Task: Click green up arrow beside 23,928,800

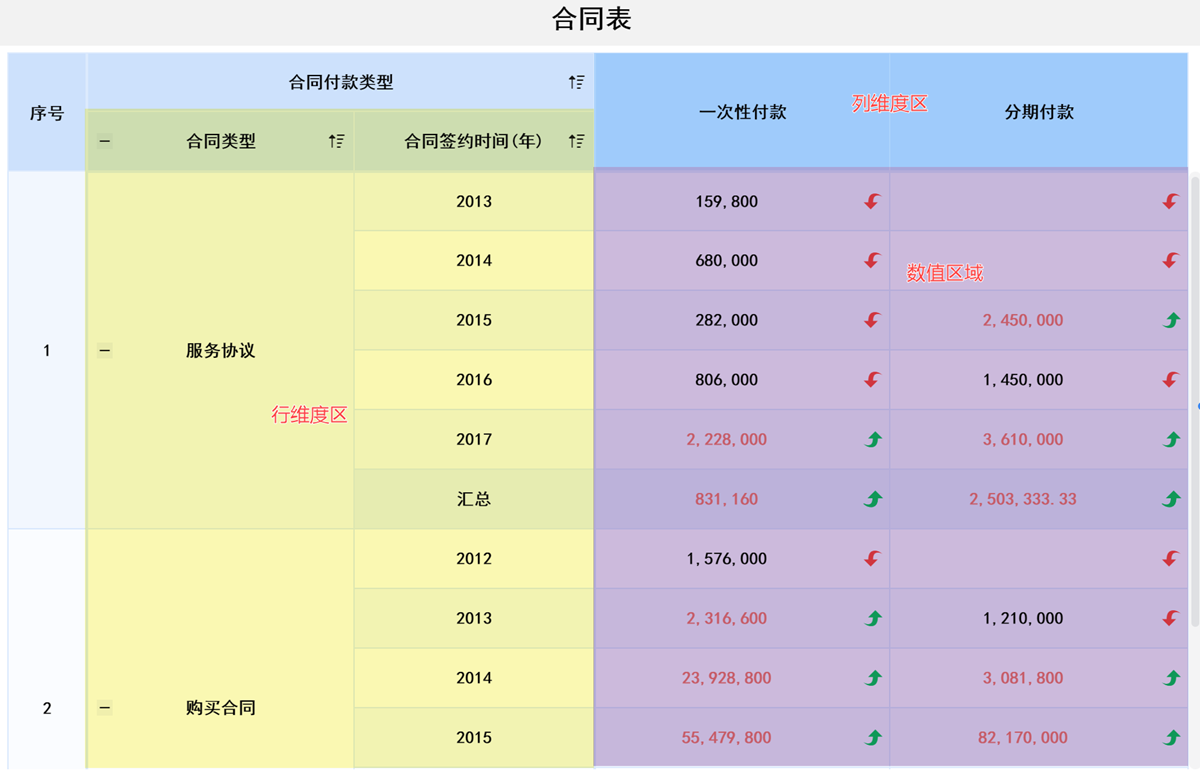Action: [x=872, y=678]
